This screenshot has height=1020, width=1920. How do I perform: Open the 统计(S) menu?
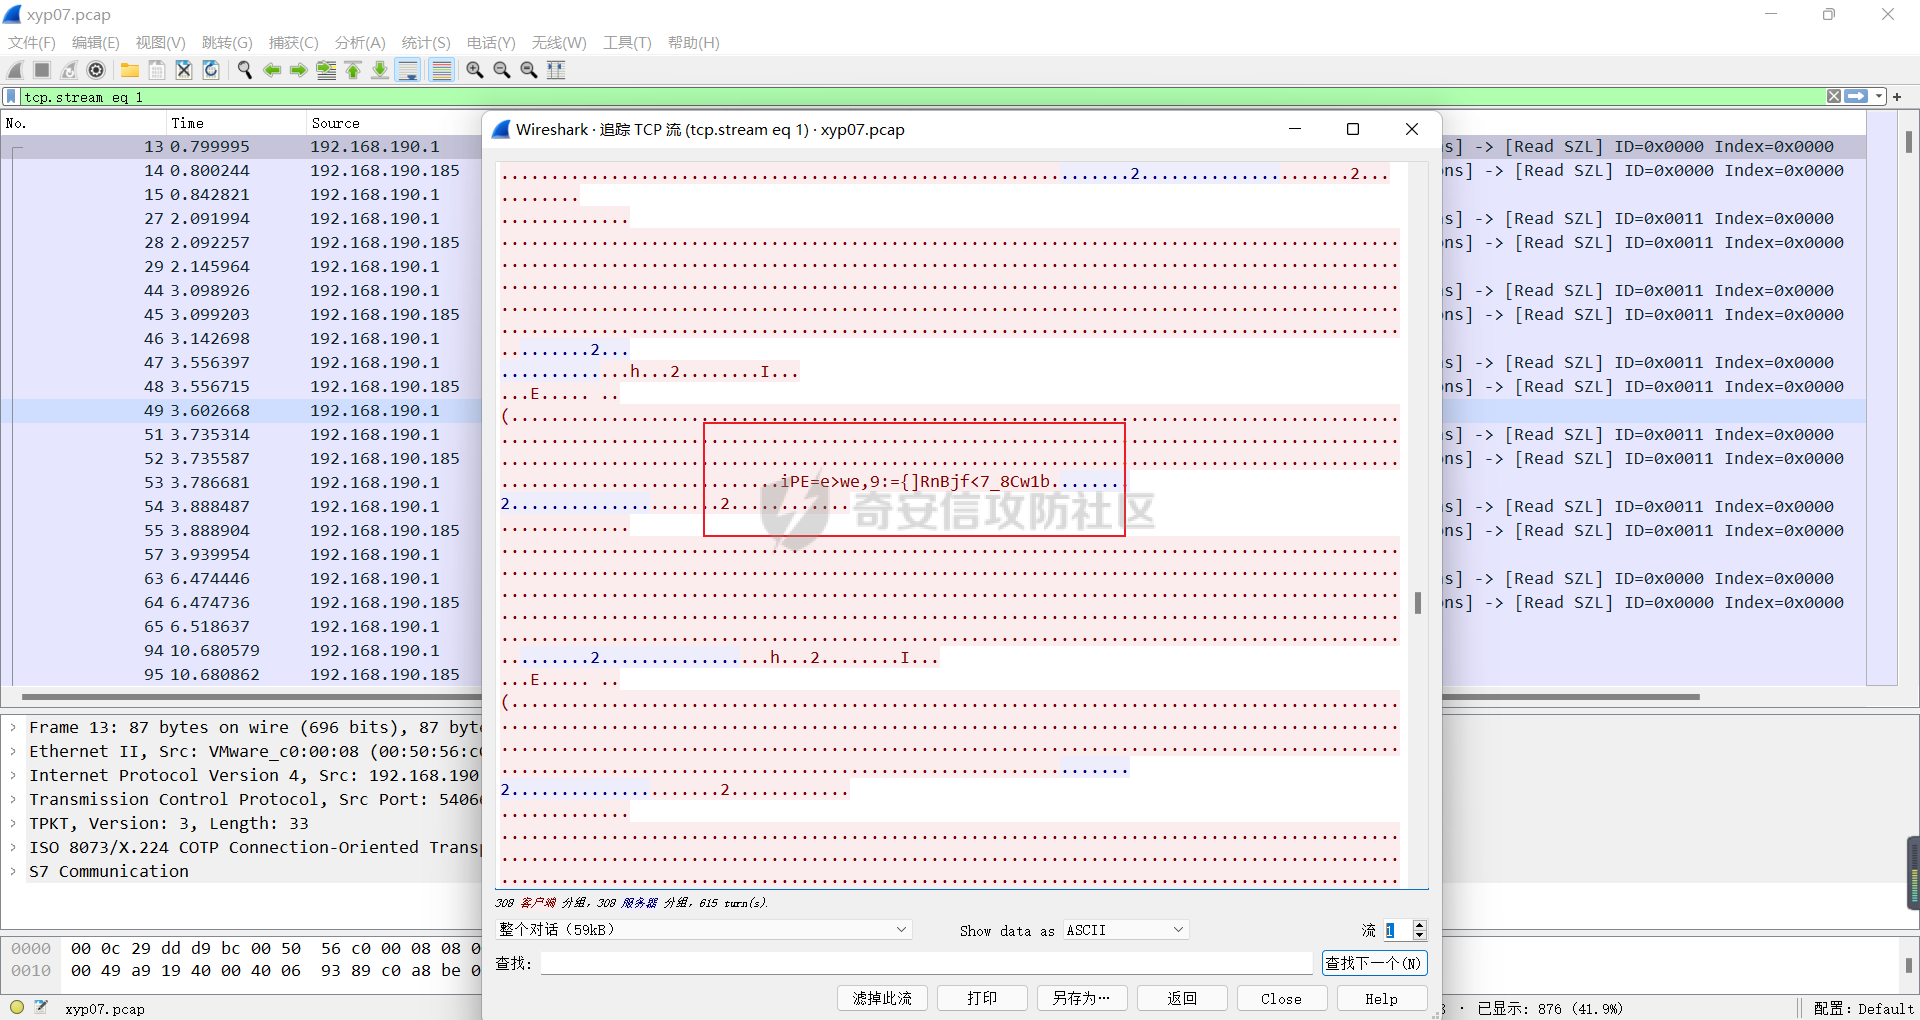(x=425, y=43)
